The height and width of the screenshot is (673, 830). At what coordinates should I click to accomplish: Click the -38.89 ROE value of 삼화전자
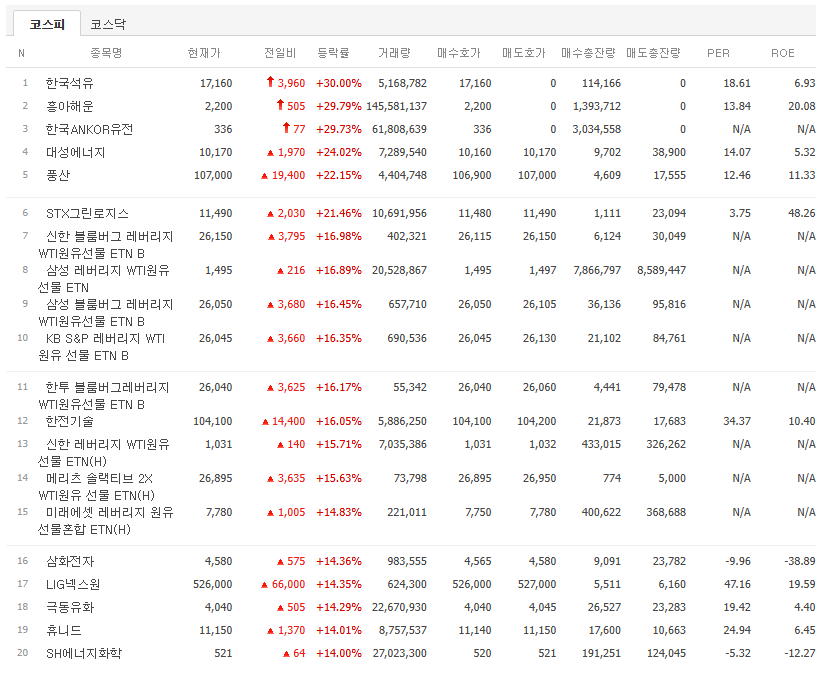(x=800, y=561)
